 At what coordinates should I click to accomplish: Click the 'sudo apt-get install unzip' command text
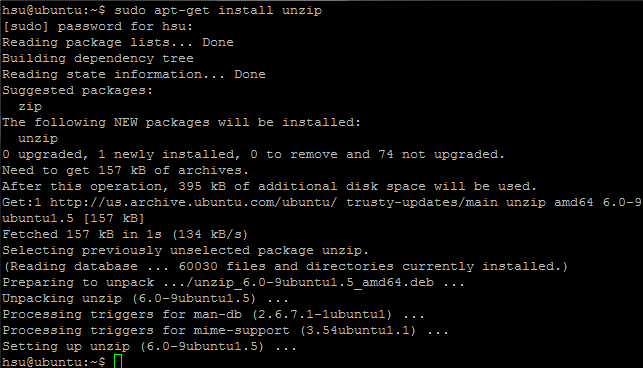(x=218, y=10)
